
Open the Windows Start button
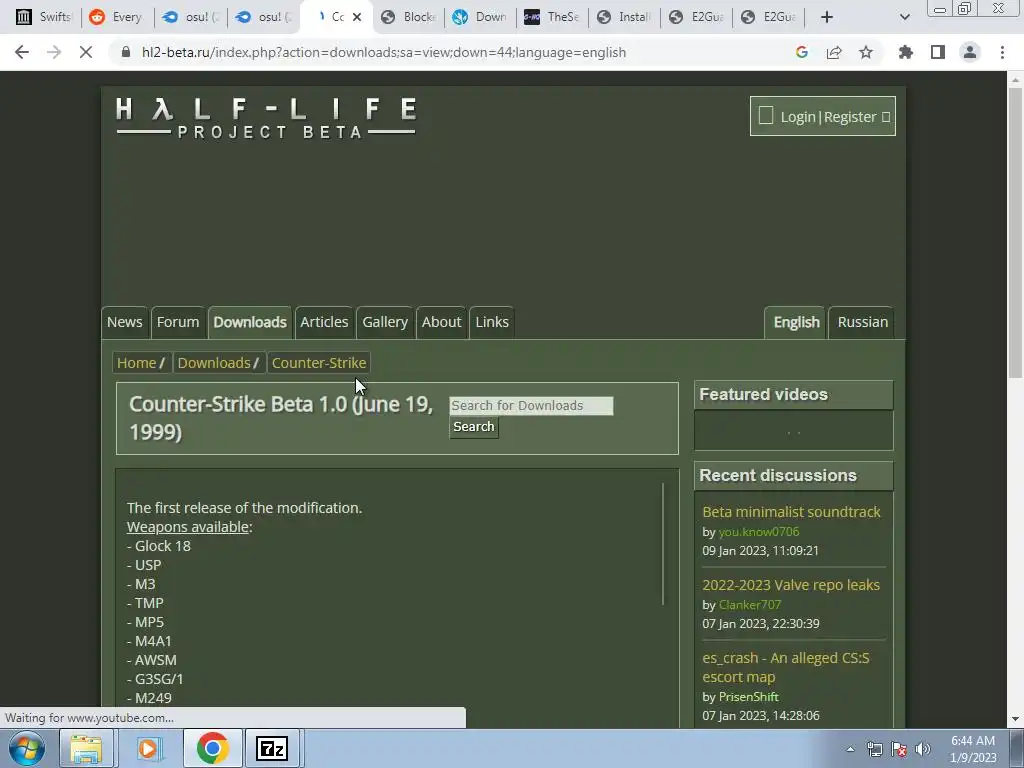coord(26,748)
